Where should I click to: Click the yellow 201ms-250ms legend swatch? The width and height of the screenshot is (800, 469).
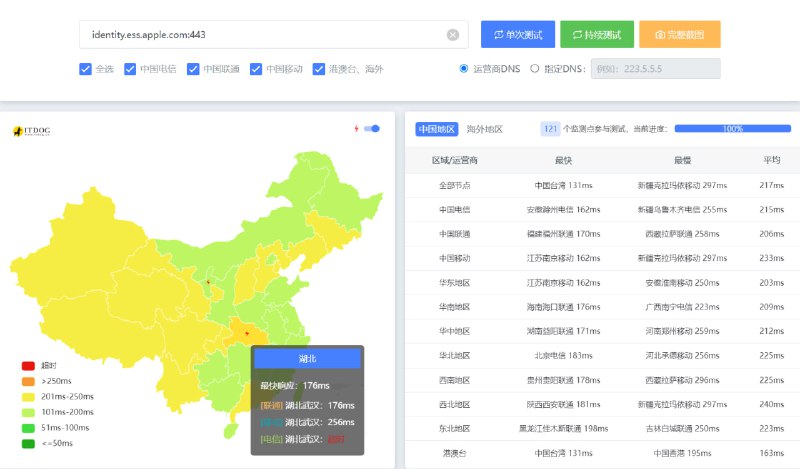coord(28,397)
